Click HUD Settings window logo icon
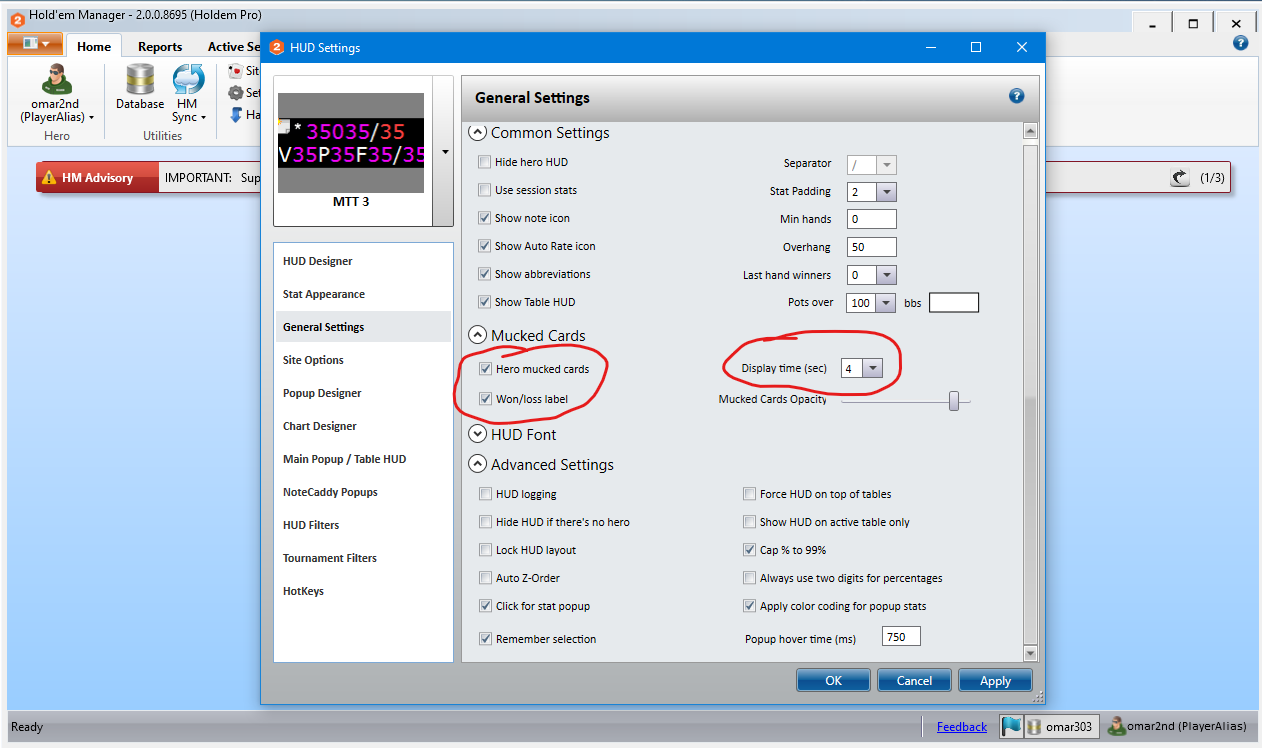1262x748 pixels. [277, 47]
